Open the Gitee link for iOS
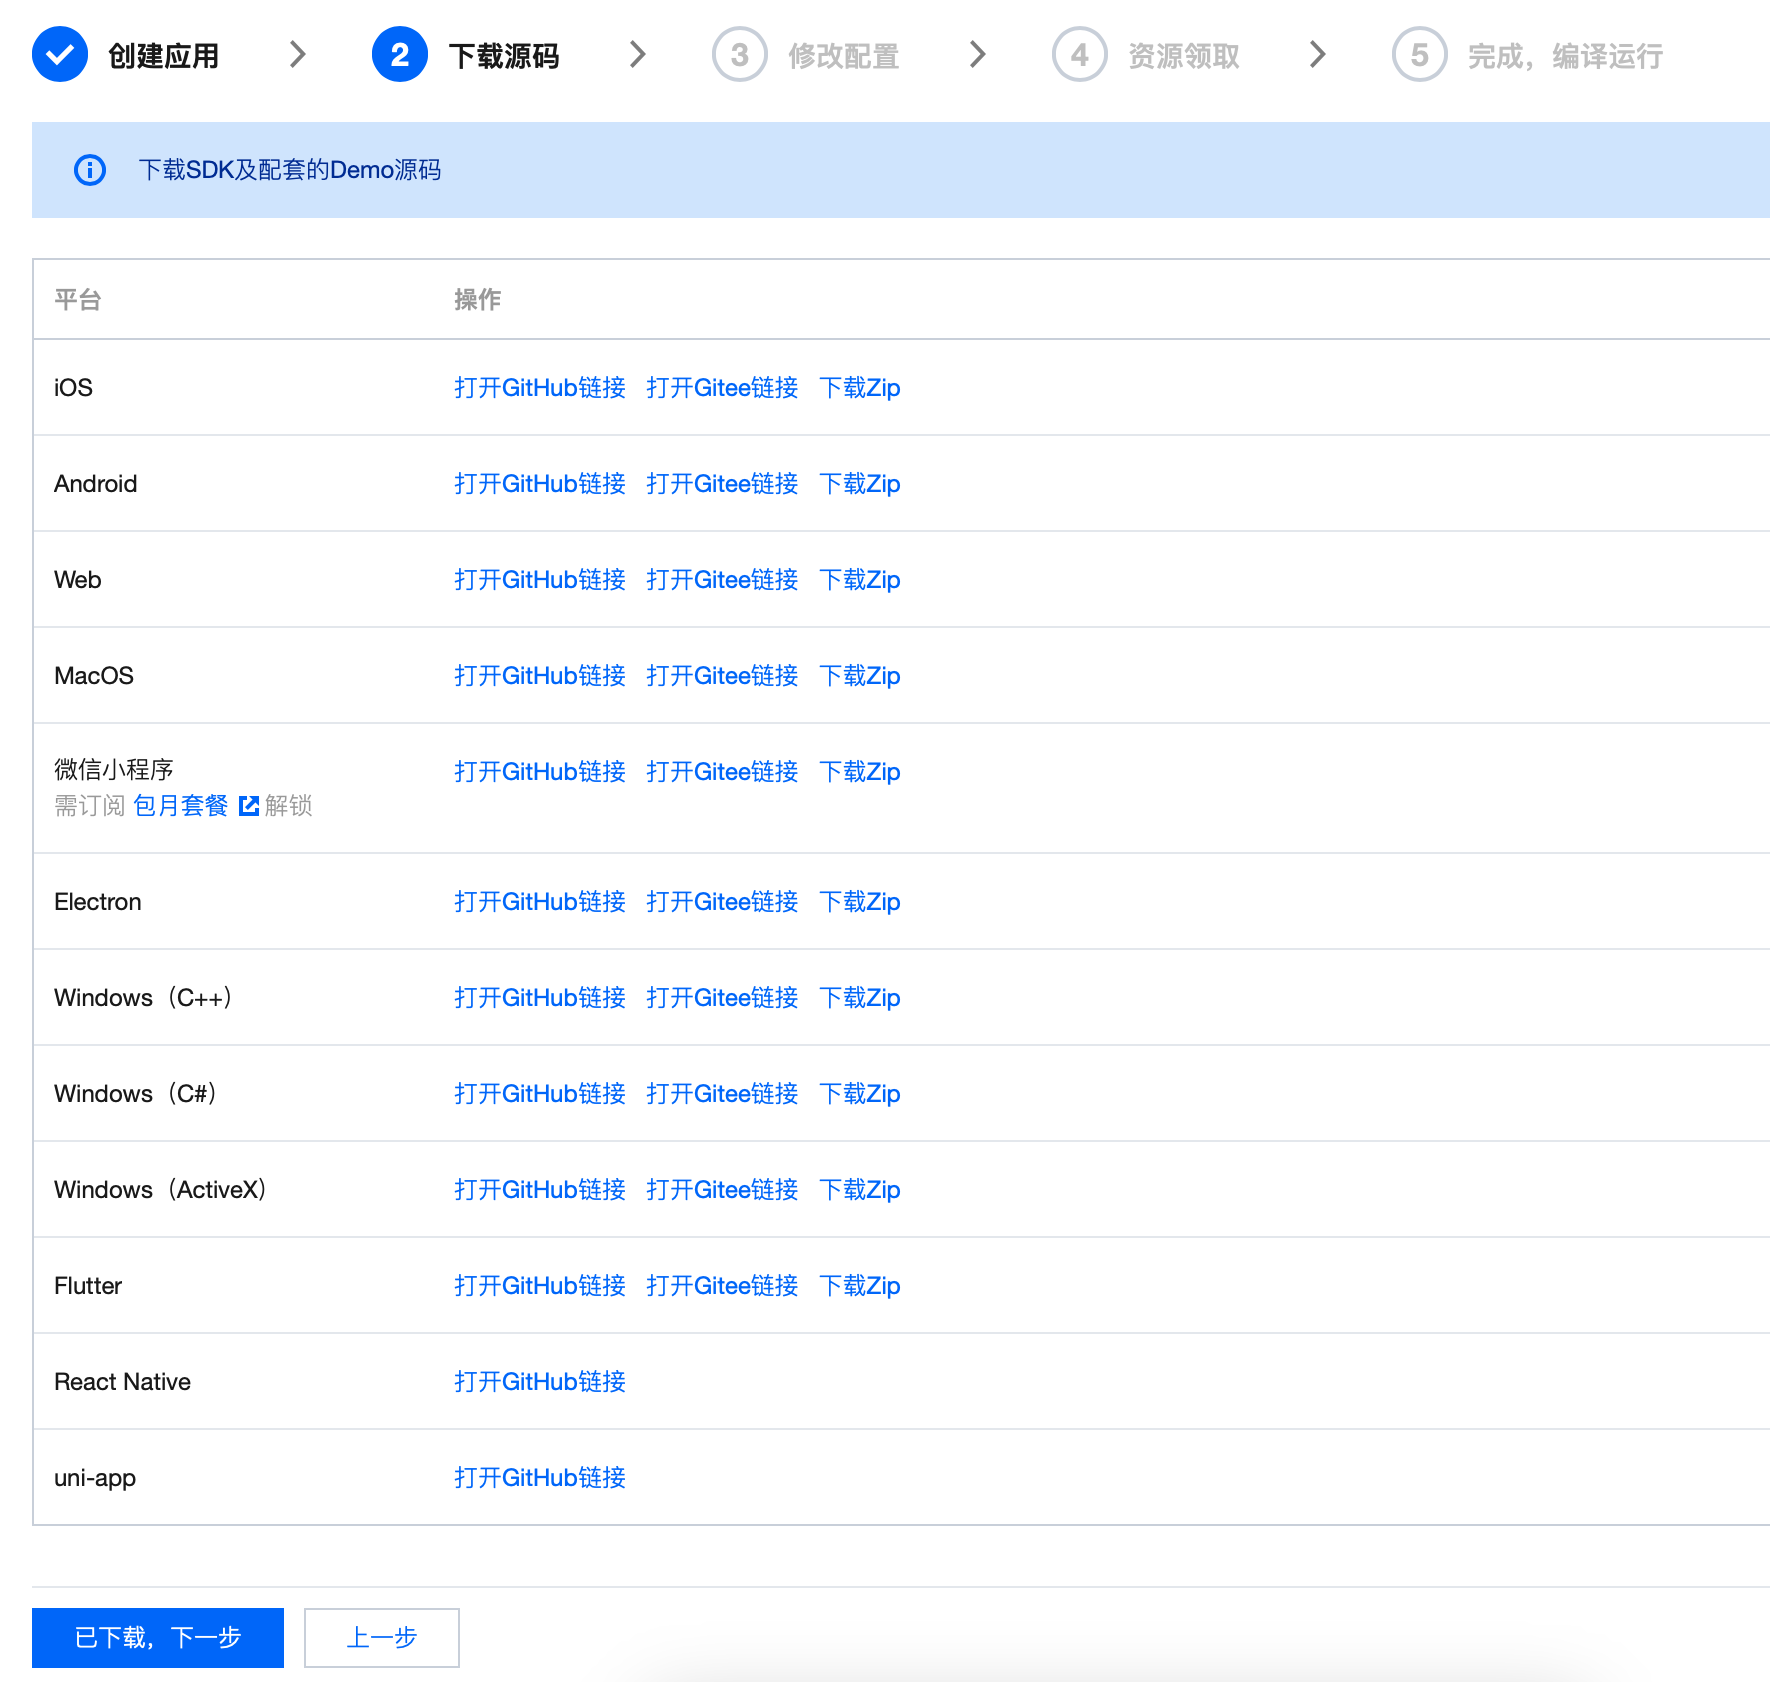Viewport: 1770px width, 1682px height. pos(722,388)
